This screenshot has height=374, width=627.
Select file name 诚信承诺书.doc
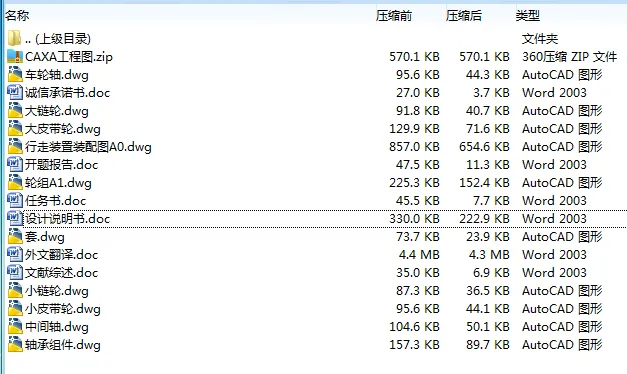(67, 93)
